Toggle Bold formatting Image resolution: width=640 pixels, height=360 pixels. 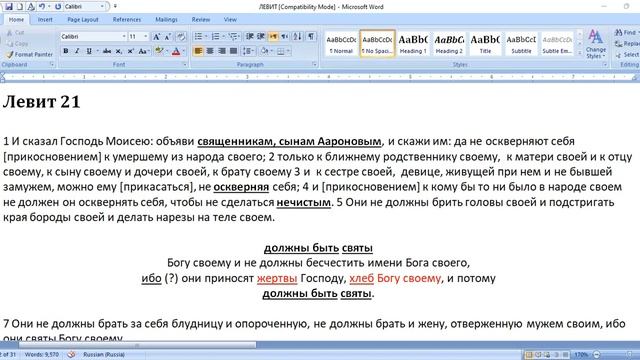pyautogui.click(x=66, y=51)
